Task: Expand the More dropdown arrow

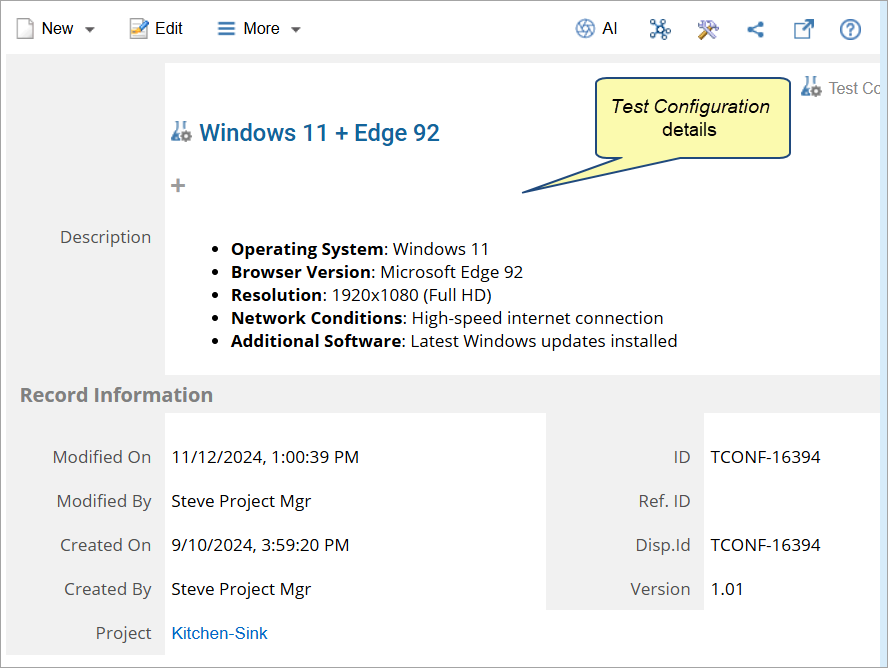Action: point(296,29)
